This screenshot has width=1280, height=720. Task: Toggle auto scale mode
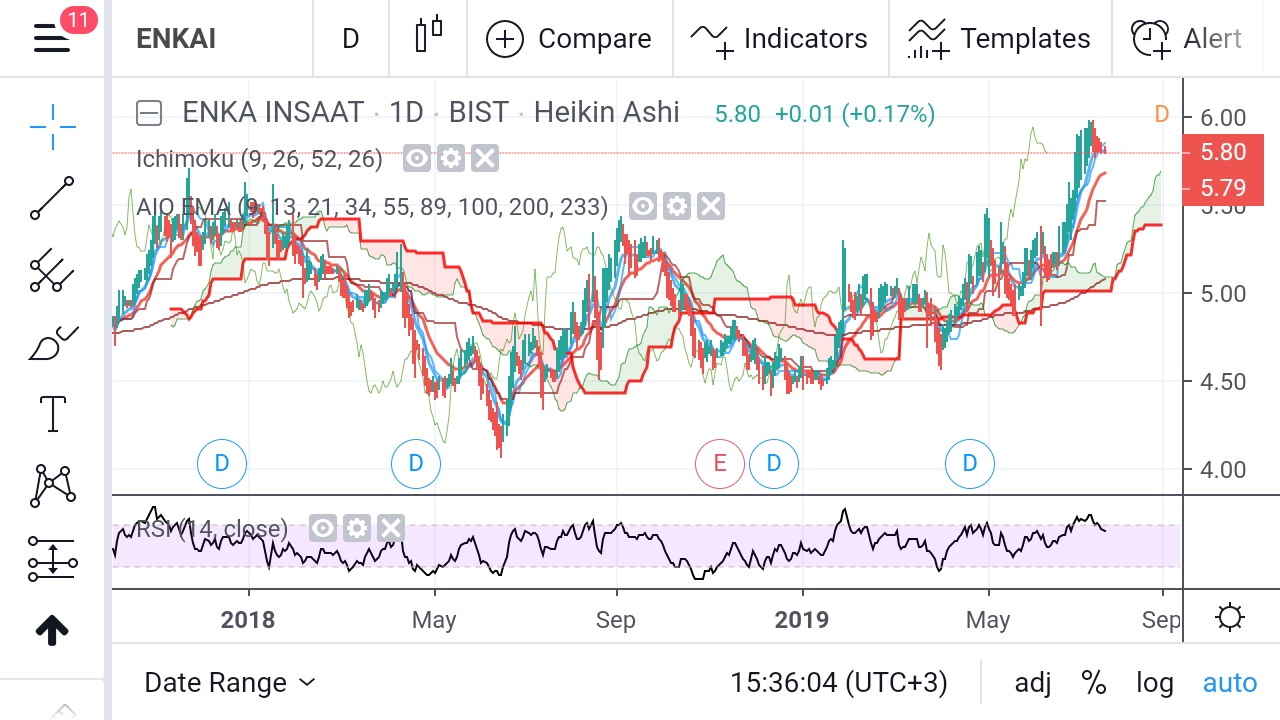pyautogui.click(x=1230, y=683)
